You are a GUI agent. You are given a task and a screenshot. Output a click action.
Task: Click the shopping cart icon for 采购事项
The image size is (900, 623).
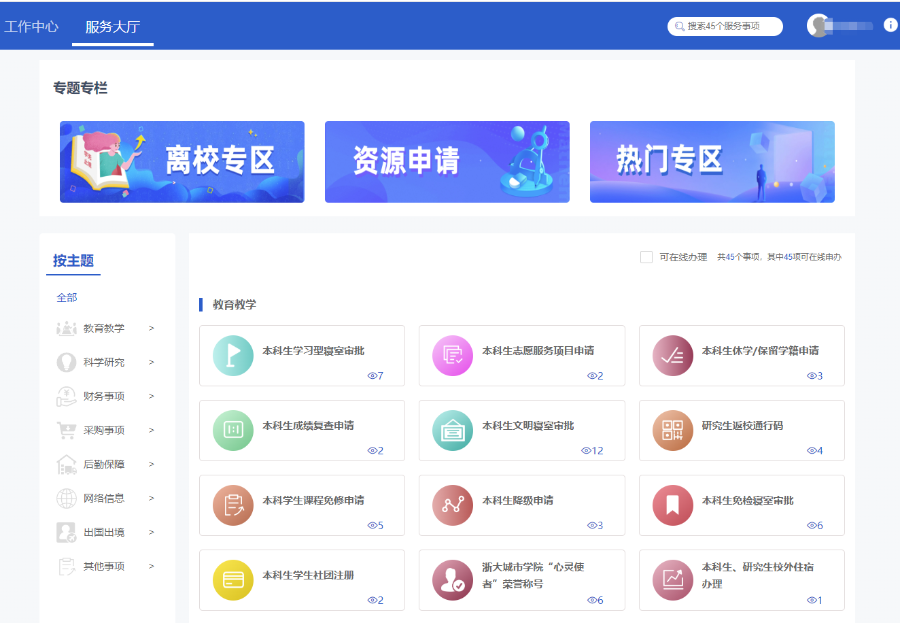67,430
